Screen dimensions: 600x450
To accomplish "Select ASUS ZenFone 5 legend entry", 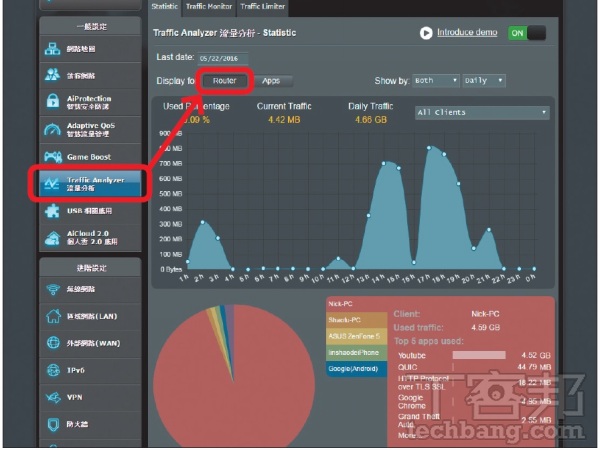I will tap(356, 336).
